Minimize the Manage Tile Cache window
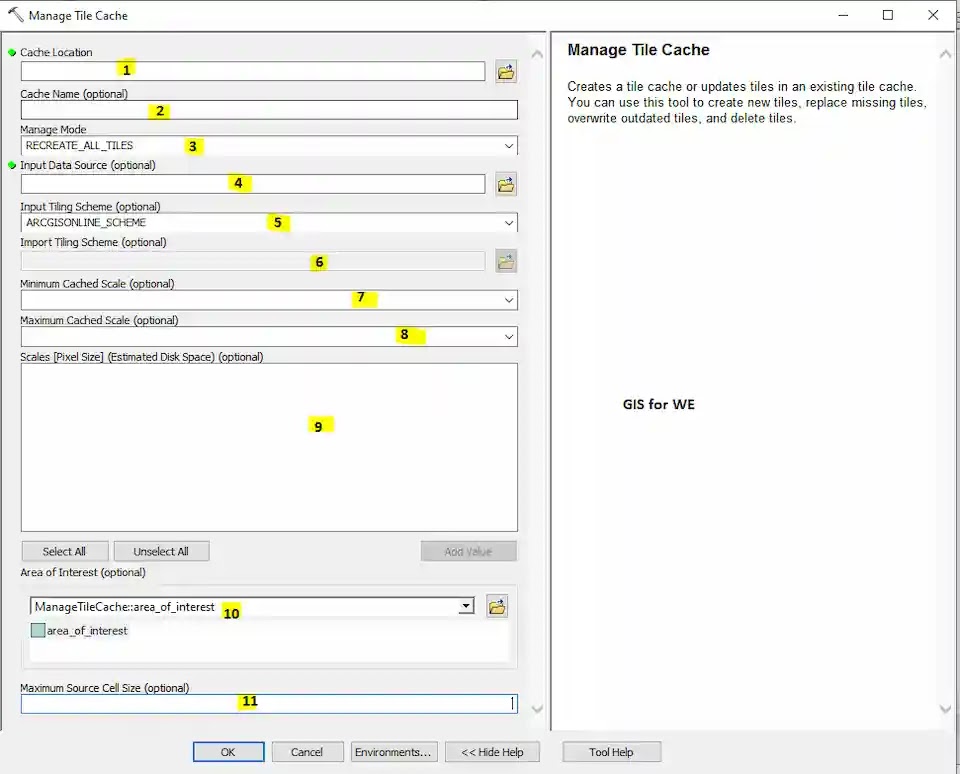This screenshot has height=774, width=960. click(844, 15)
